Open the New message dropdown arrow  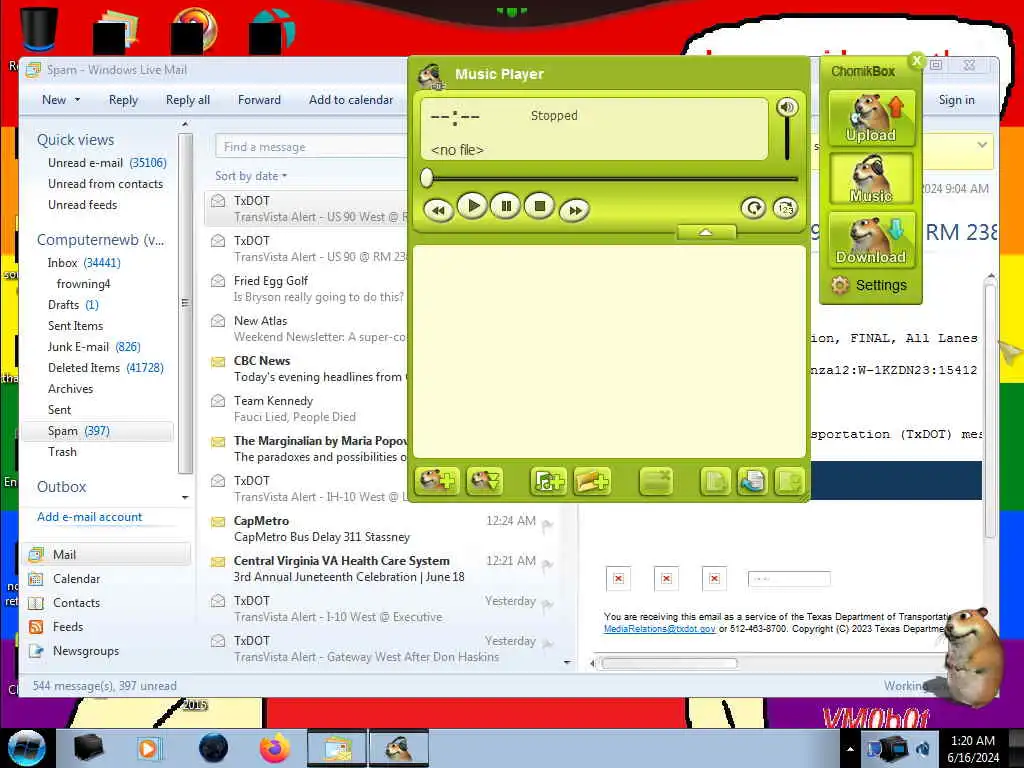pyautogui.click(x=78, y=100)
